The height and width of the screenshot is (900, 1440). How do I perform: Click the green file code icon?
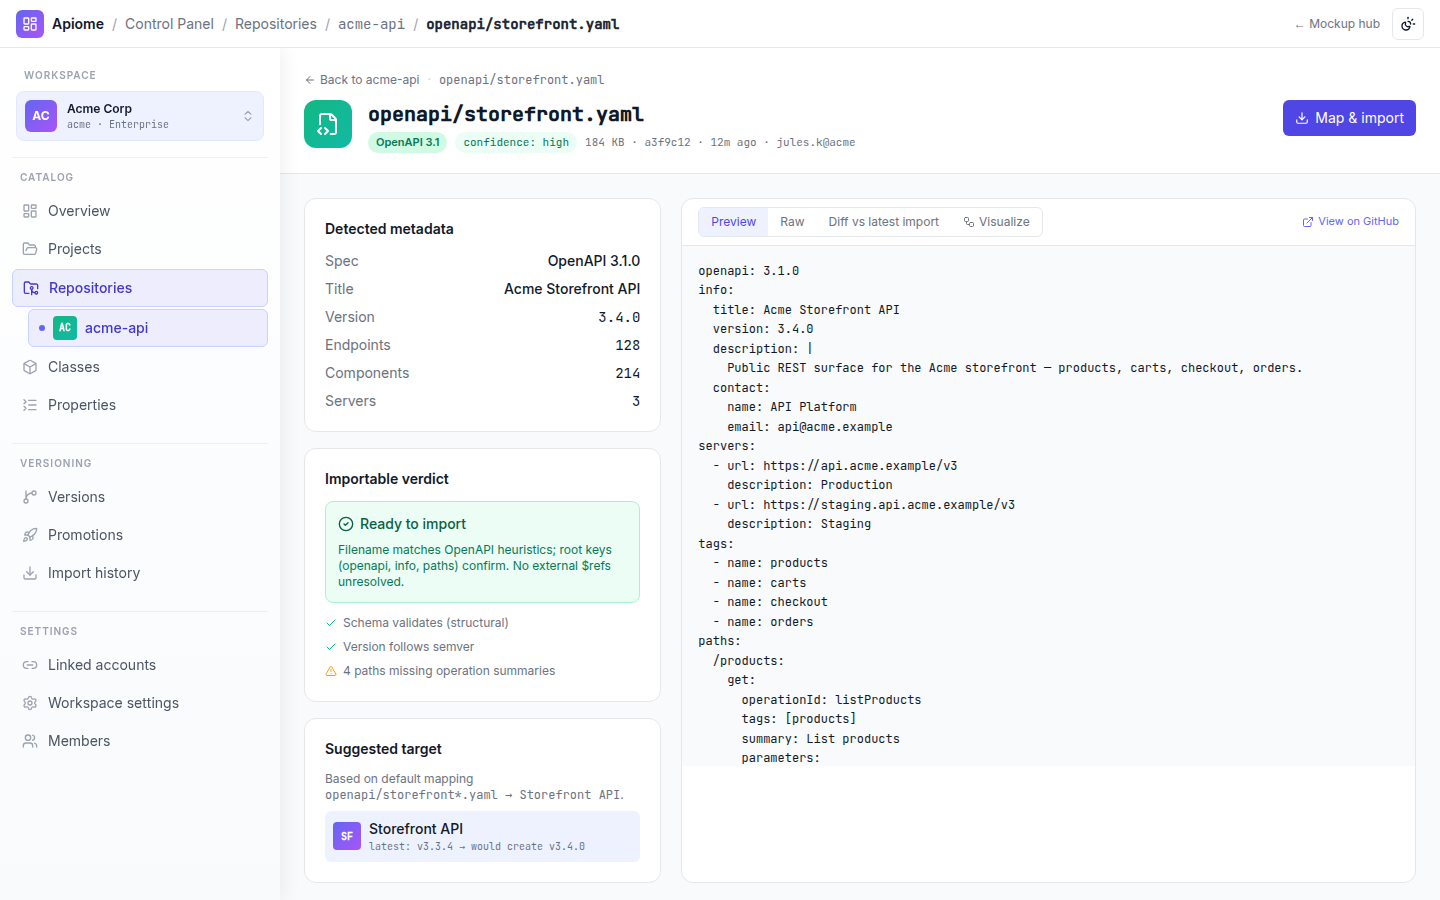click(328, 124)
